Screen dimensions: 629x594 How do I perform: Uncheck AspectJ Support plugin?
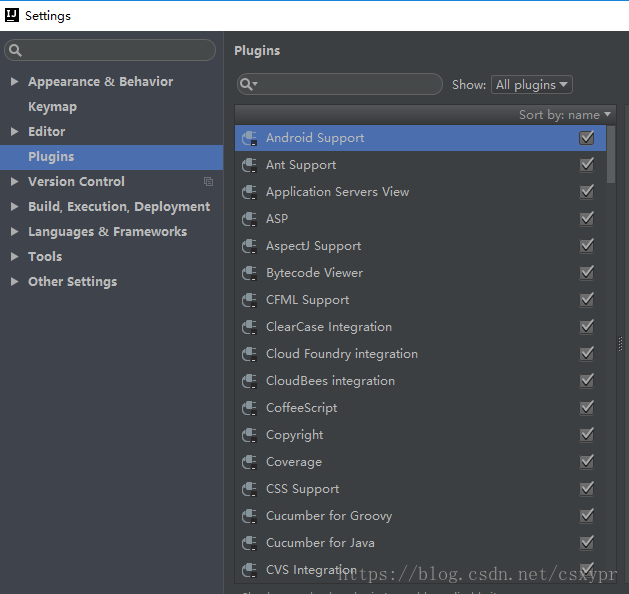tap(586, 246)
